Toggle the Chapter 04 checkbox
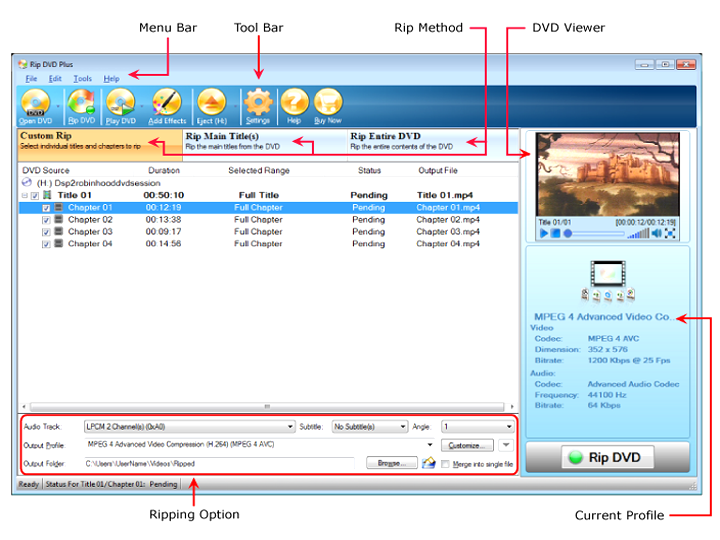720x540 pixels. click(x=46, y=244)
